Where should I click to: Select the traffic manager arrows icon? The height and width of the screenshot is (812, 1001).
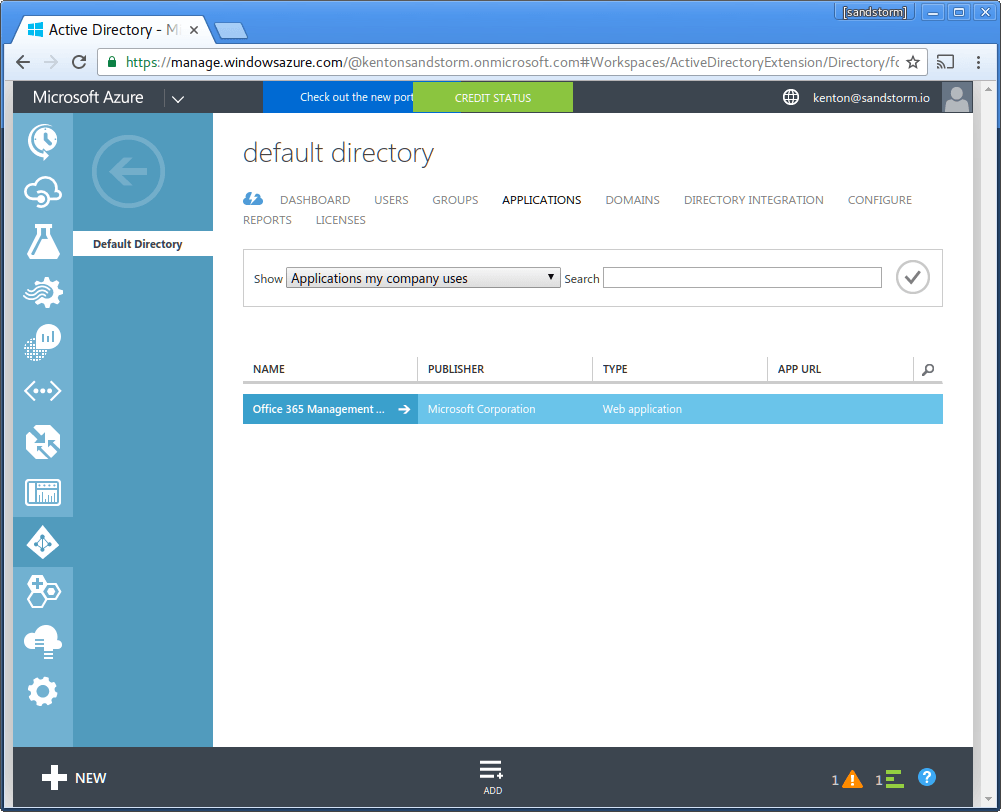click(43, 442)
